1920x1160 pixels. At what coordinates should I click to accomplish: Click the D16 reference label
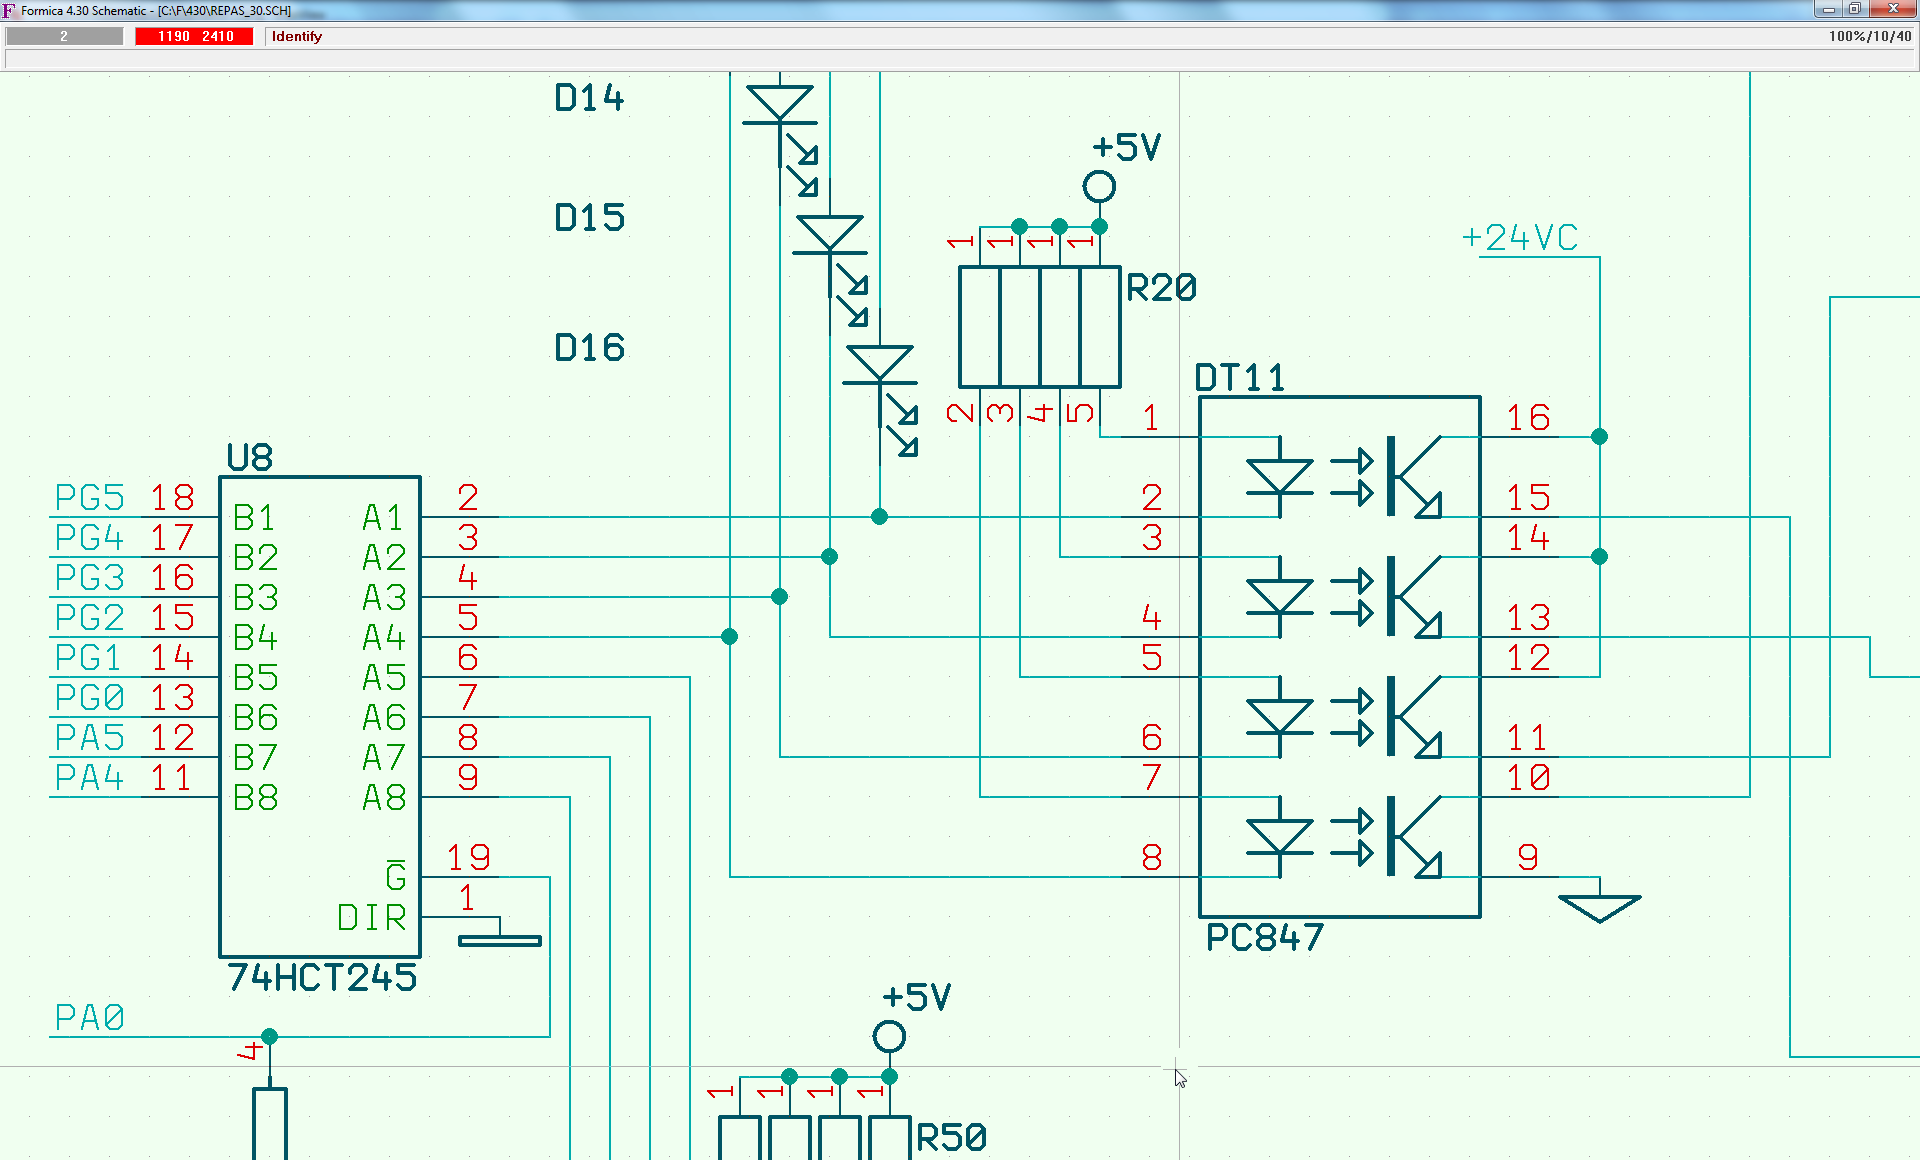(589, 348)
